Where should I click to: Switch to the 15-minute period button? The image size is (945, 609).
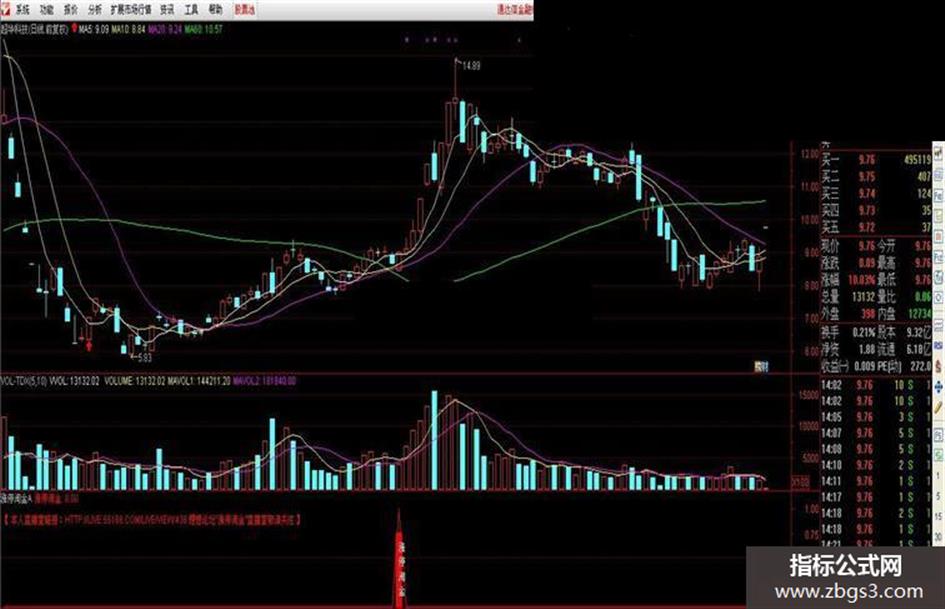point(938,517)
